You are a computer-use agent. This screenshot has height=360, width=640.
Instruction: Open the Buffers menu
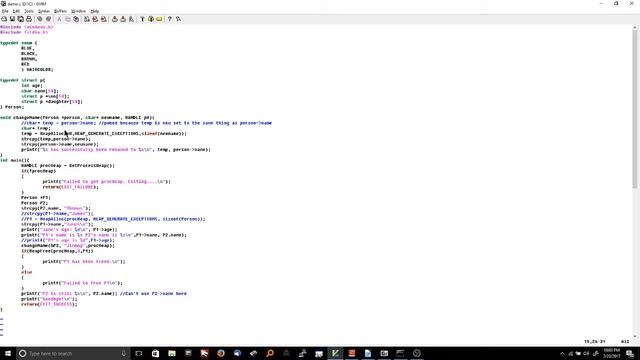(x=60, y=11)
